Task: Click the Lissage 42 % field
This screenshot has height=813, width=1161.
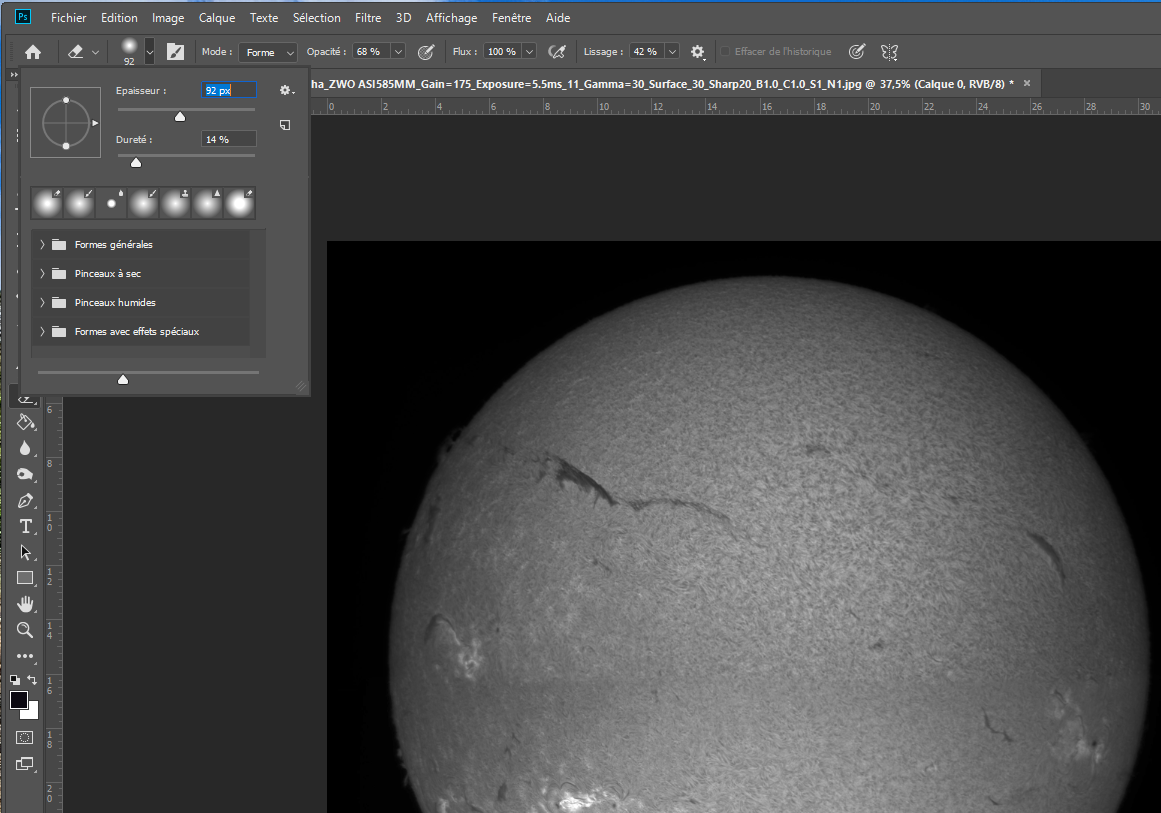Action: click(x=646, y=52)
